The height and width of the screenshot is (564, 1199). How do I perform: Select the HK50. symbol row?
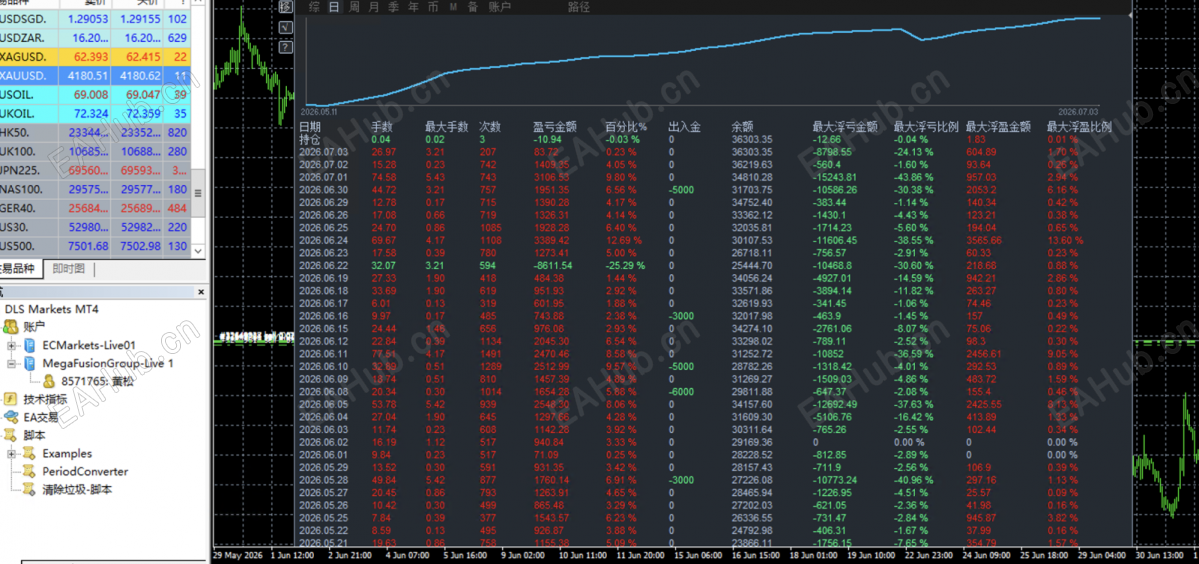[94, 132]
